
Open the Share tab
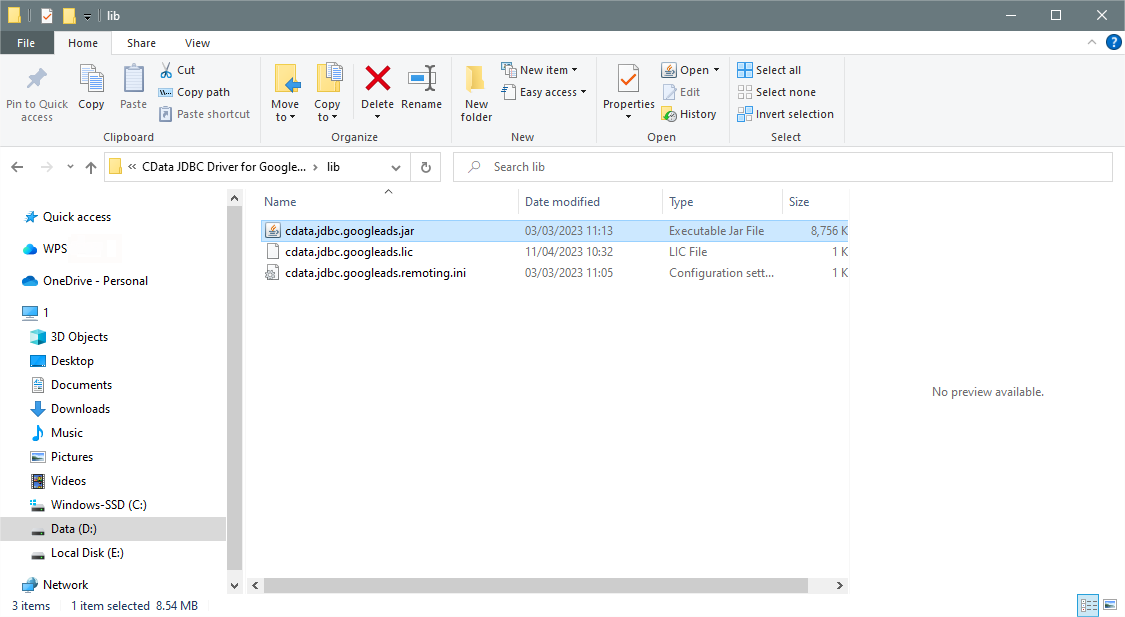click(x=141, y=43)
